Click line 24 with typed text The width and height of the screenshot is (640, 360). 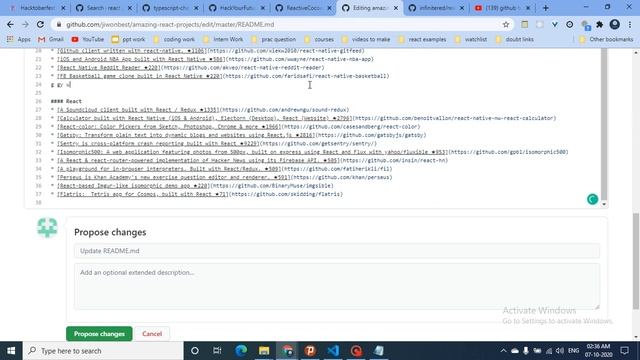click(61, 84)
